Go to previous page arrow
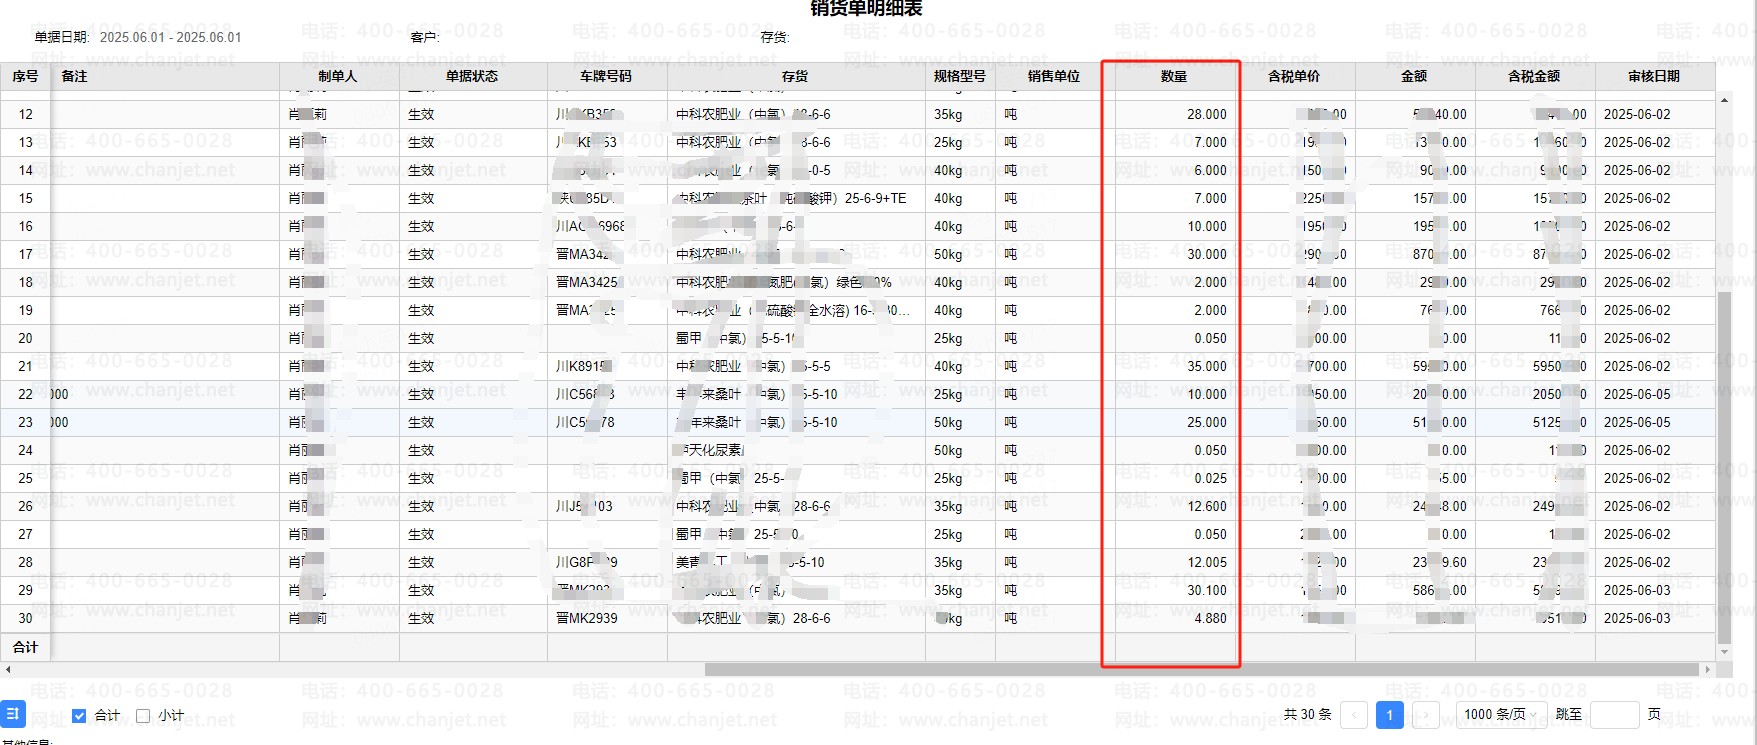 pos(1354,715)
